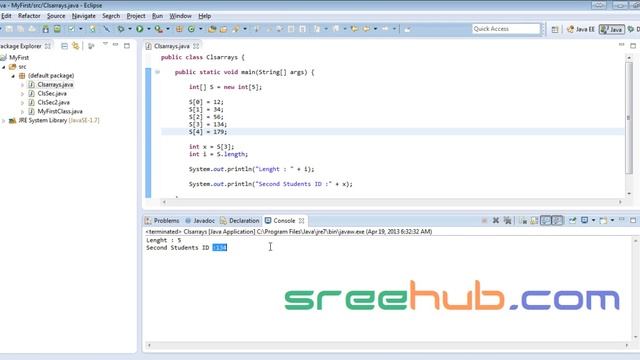
Task: Toggle Show Console on Standard Out change
Action: (546, 220)
